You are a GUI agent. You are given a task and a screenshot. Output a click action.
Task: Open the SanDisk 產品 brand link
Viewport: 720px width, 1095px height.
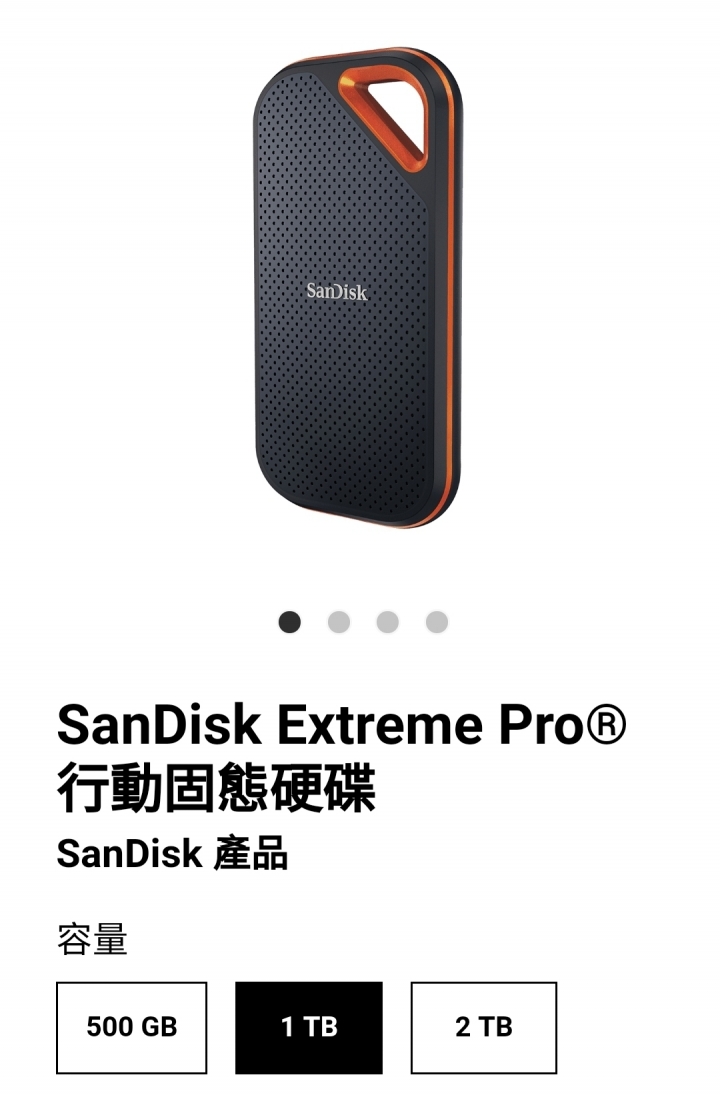pyautogui.click(x=172, y=853)
